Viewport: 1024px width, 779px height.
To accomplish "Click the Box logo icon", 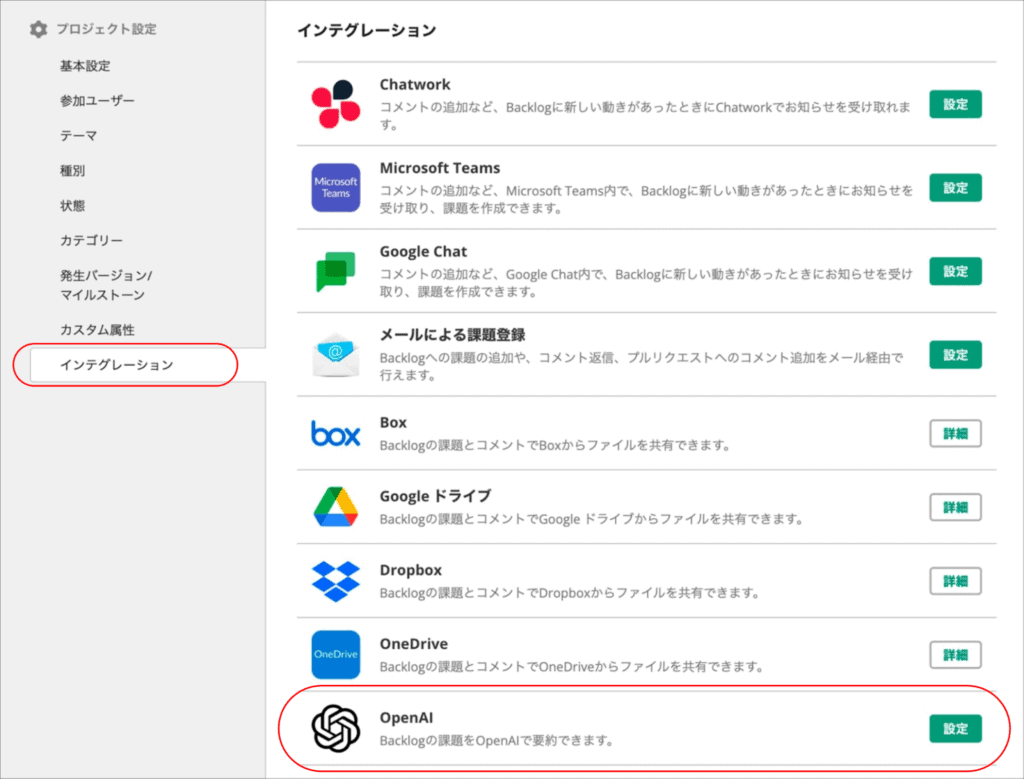I will tap(334, 434).
